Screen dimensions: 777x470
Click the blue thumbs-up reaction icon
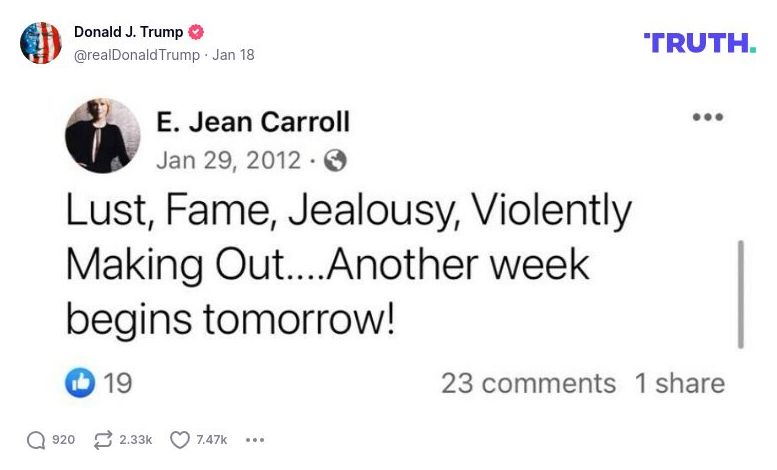[x=80, y=382]
